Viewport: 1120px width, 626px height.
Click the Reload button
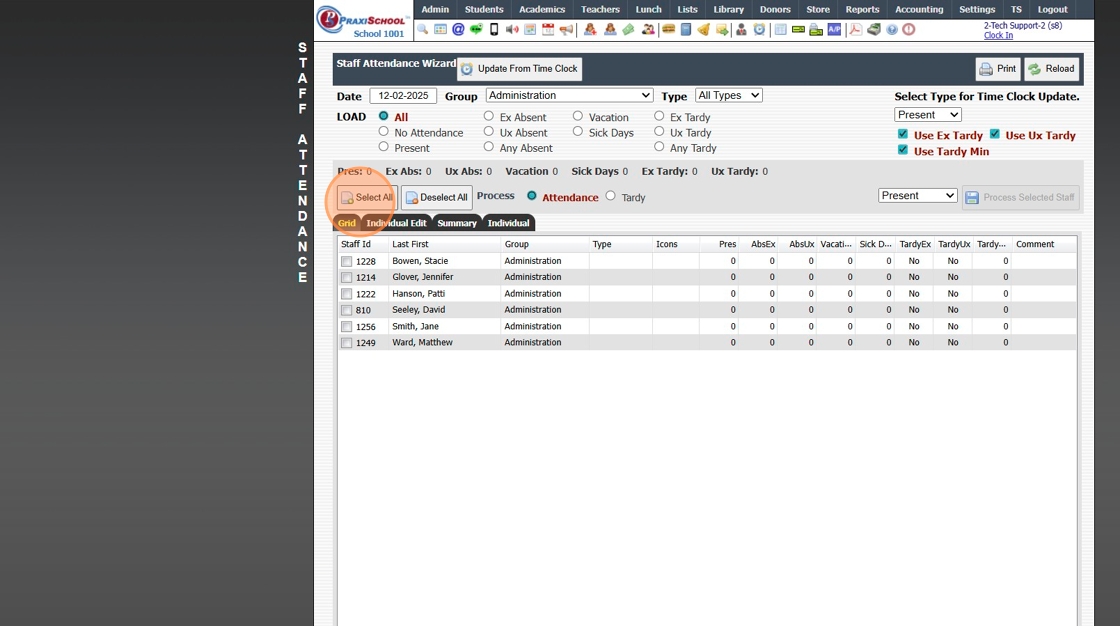tap(1051, 69)
